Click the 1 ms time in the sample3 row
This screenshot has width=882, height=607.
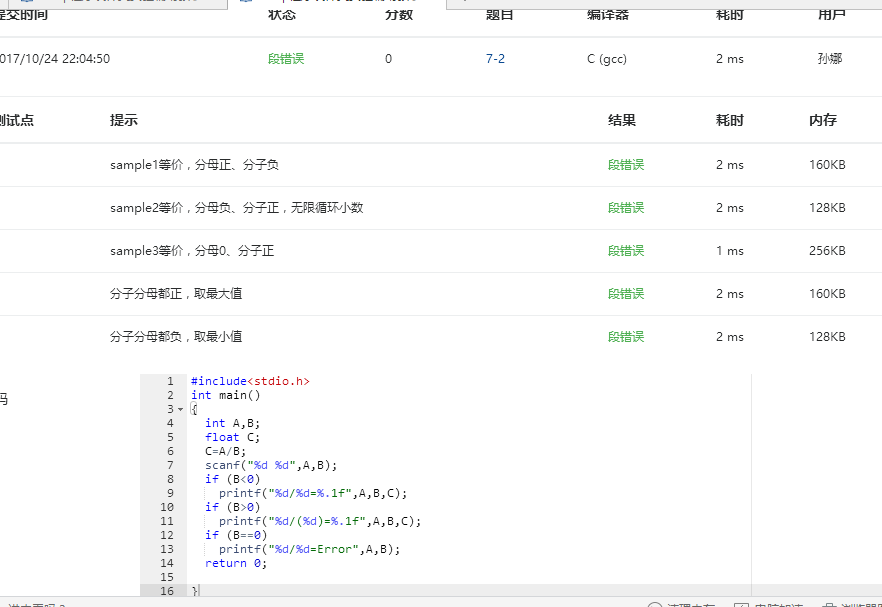click(730, 251)
